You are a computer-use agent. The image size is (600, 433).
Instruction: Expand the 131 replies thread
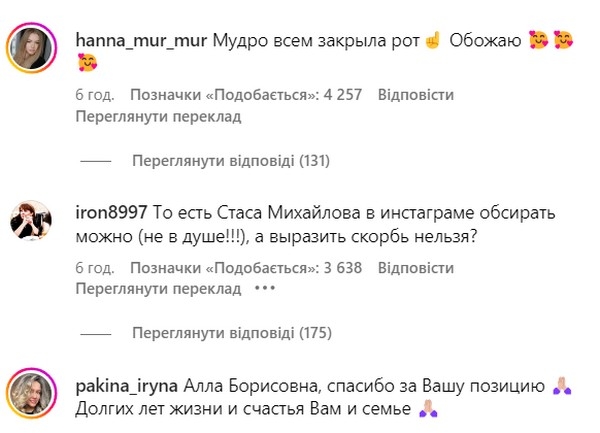231,161
